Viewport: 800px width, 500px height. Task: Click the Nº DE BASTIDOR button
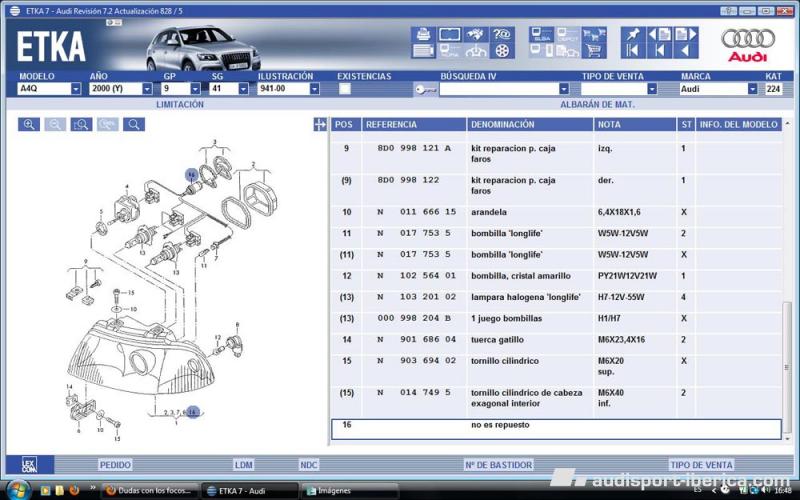pyautogui.click(x=498, y=465)
